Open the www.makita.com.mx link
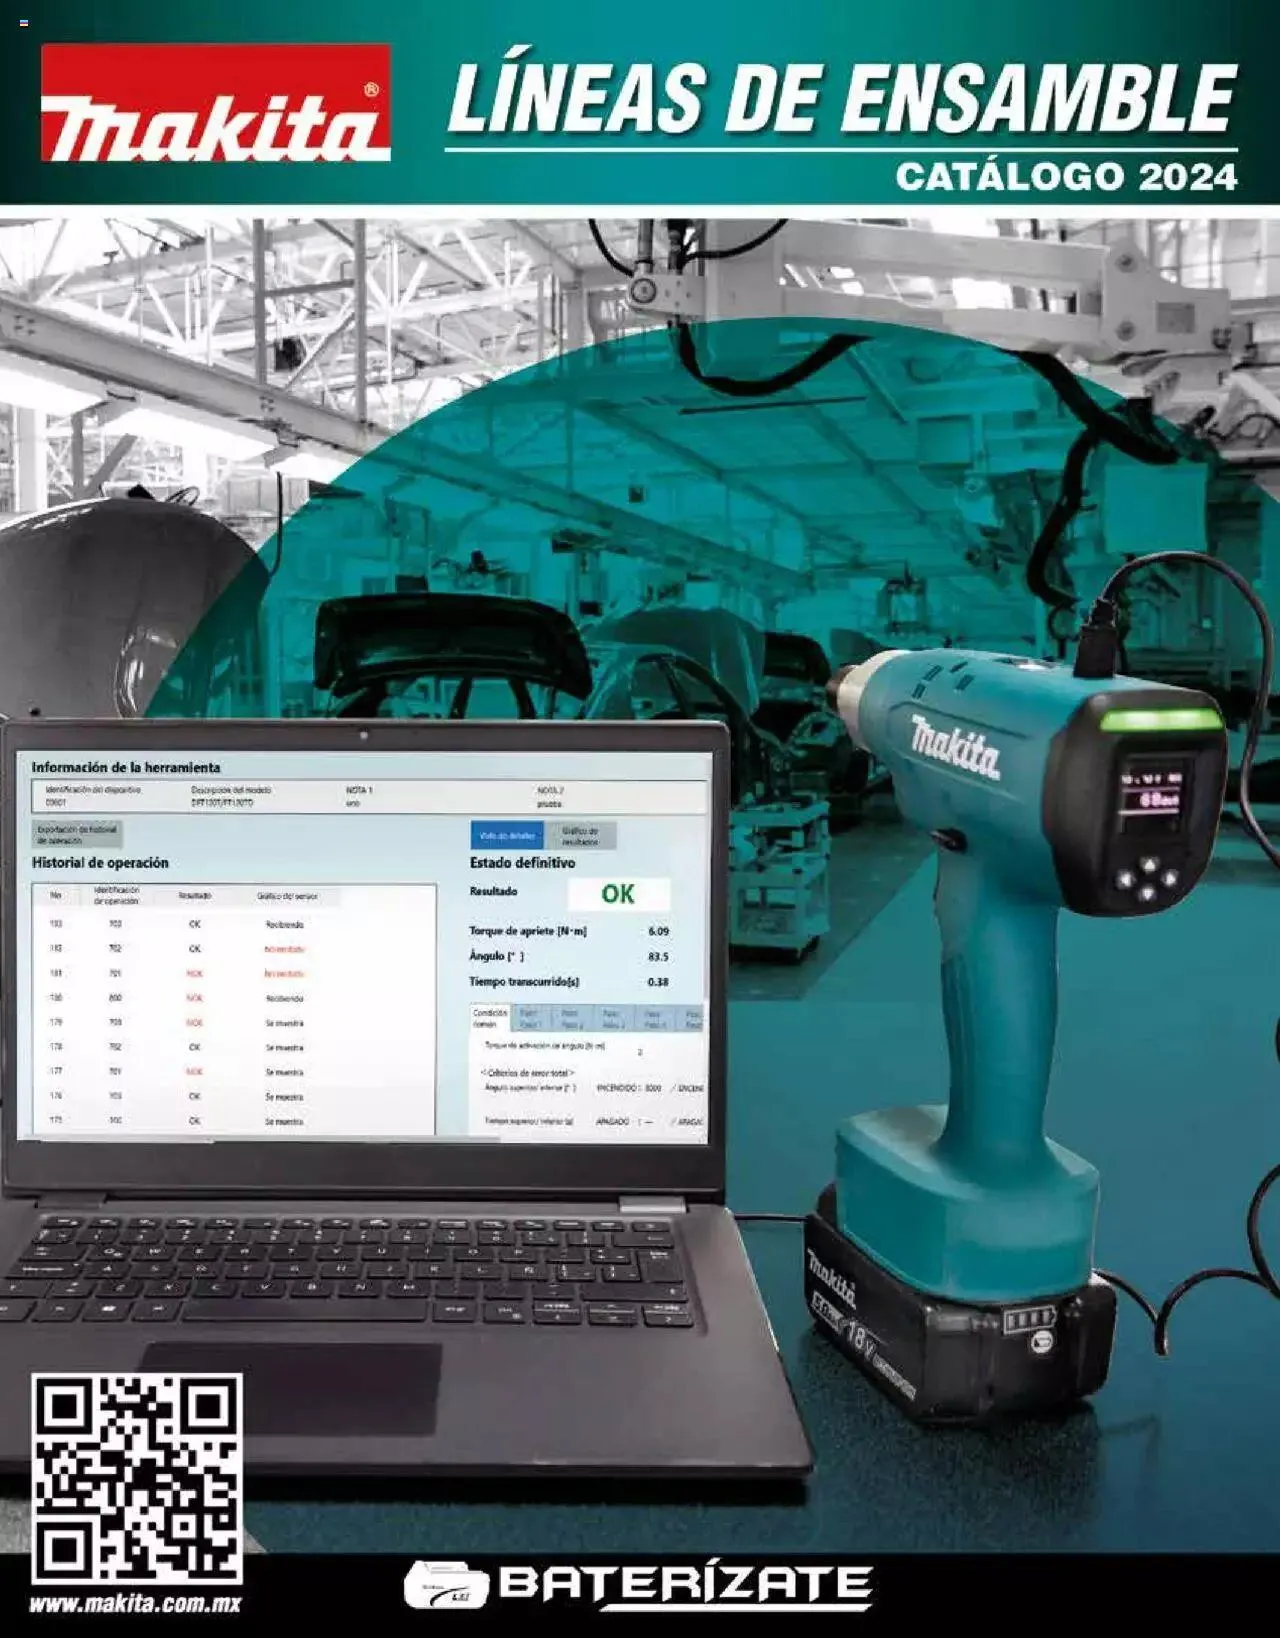 135,1604
